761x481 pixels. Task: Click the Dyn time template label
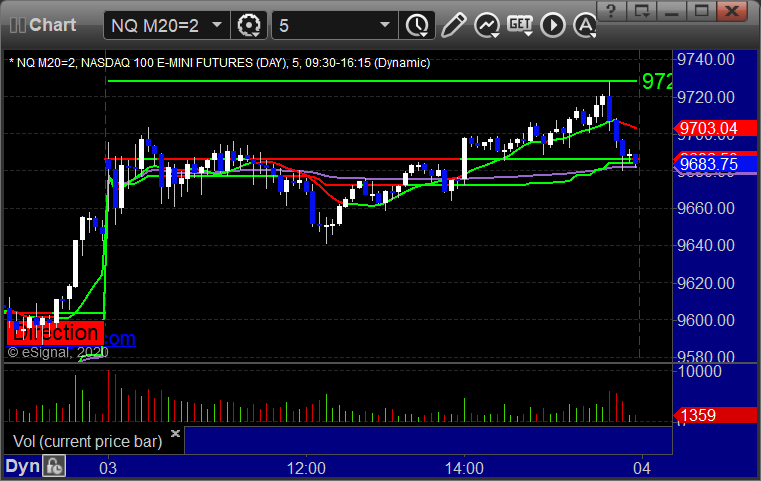pyautogui.click(x=22, y=466)
